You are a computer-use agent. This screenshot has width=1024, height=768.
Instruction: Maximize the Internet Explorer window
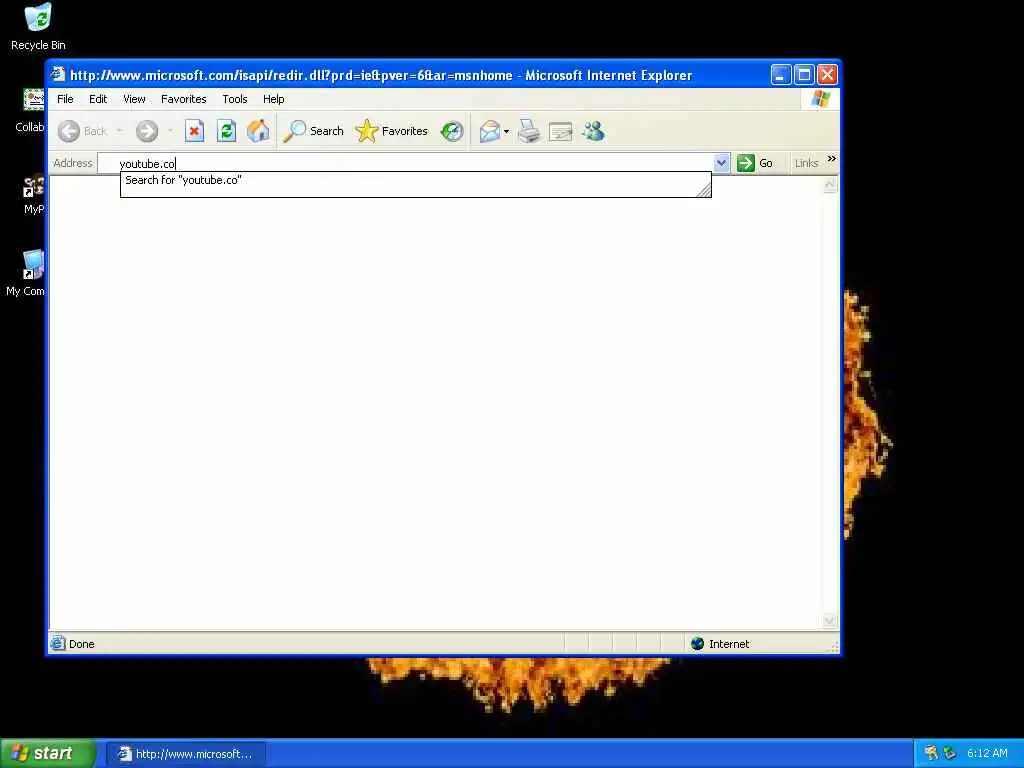pyautogui.click(x=805, y=74)
